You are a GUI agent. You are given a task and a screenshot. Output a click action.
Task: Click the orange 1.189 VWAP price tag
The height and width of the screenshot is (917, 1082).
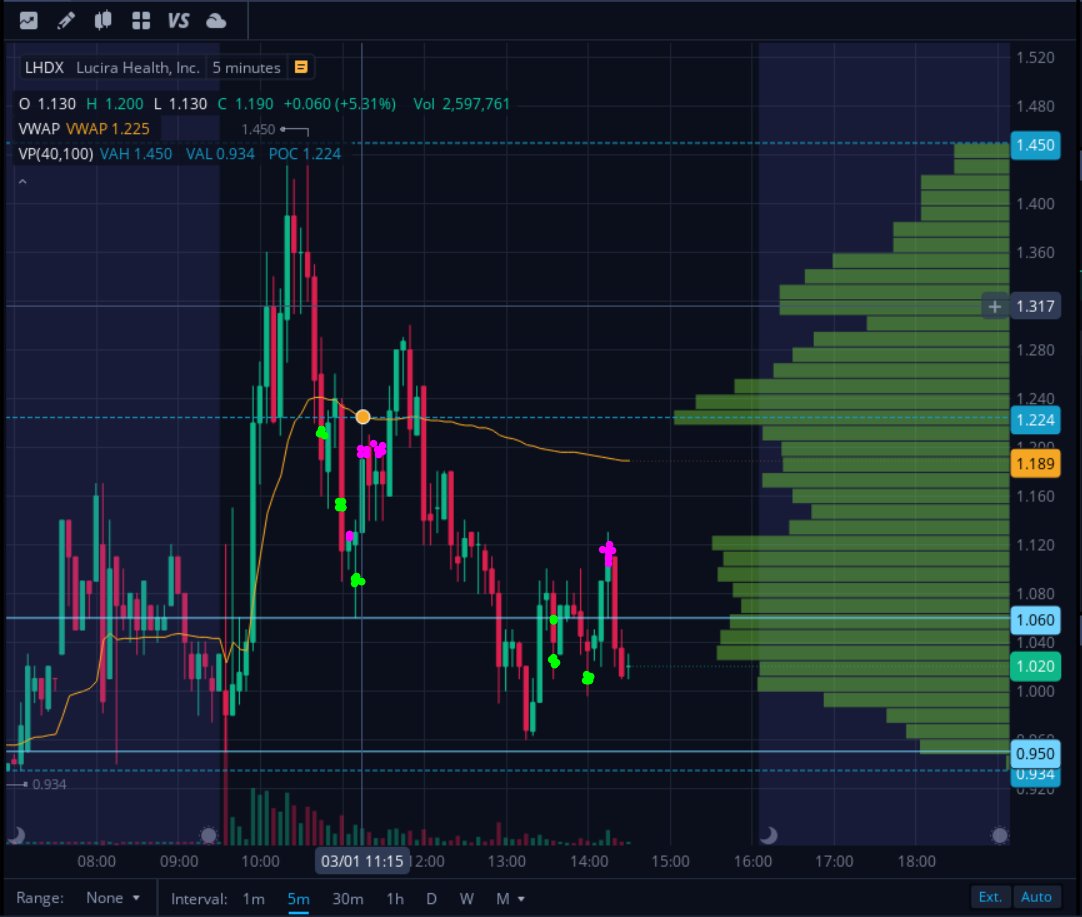click(x=1035, y=464)
